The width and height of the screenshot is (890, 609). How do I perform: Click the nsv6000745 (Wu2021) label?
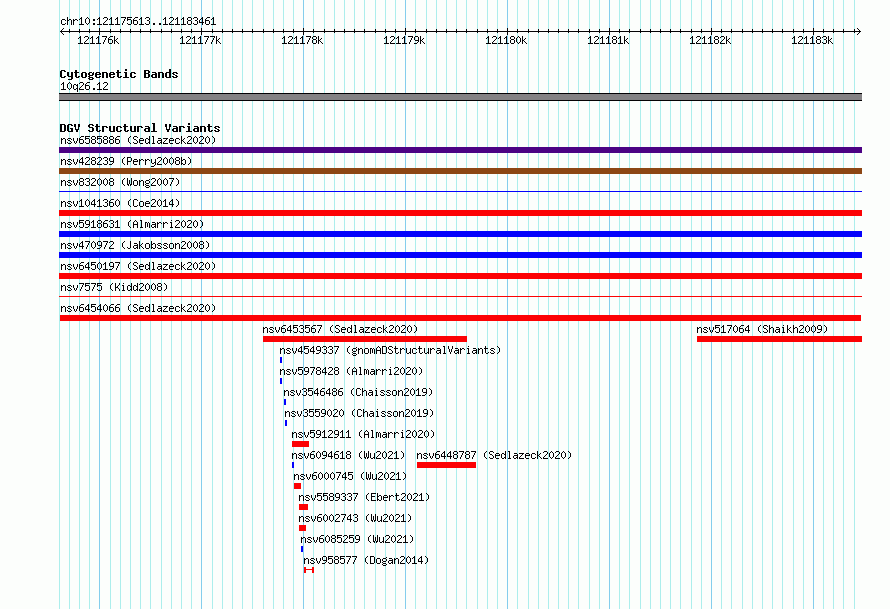[350, 476]
